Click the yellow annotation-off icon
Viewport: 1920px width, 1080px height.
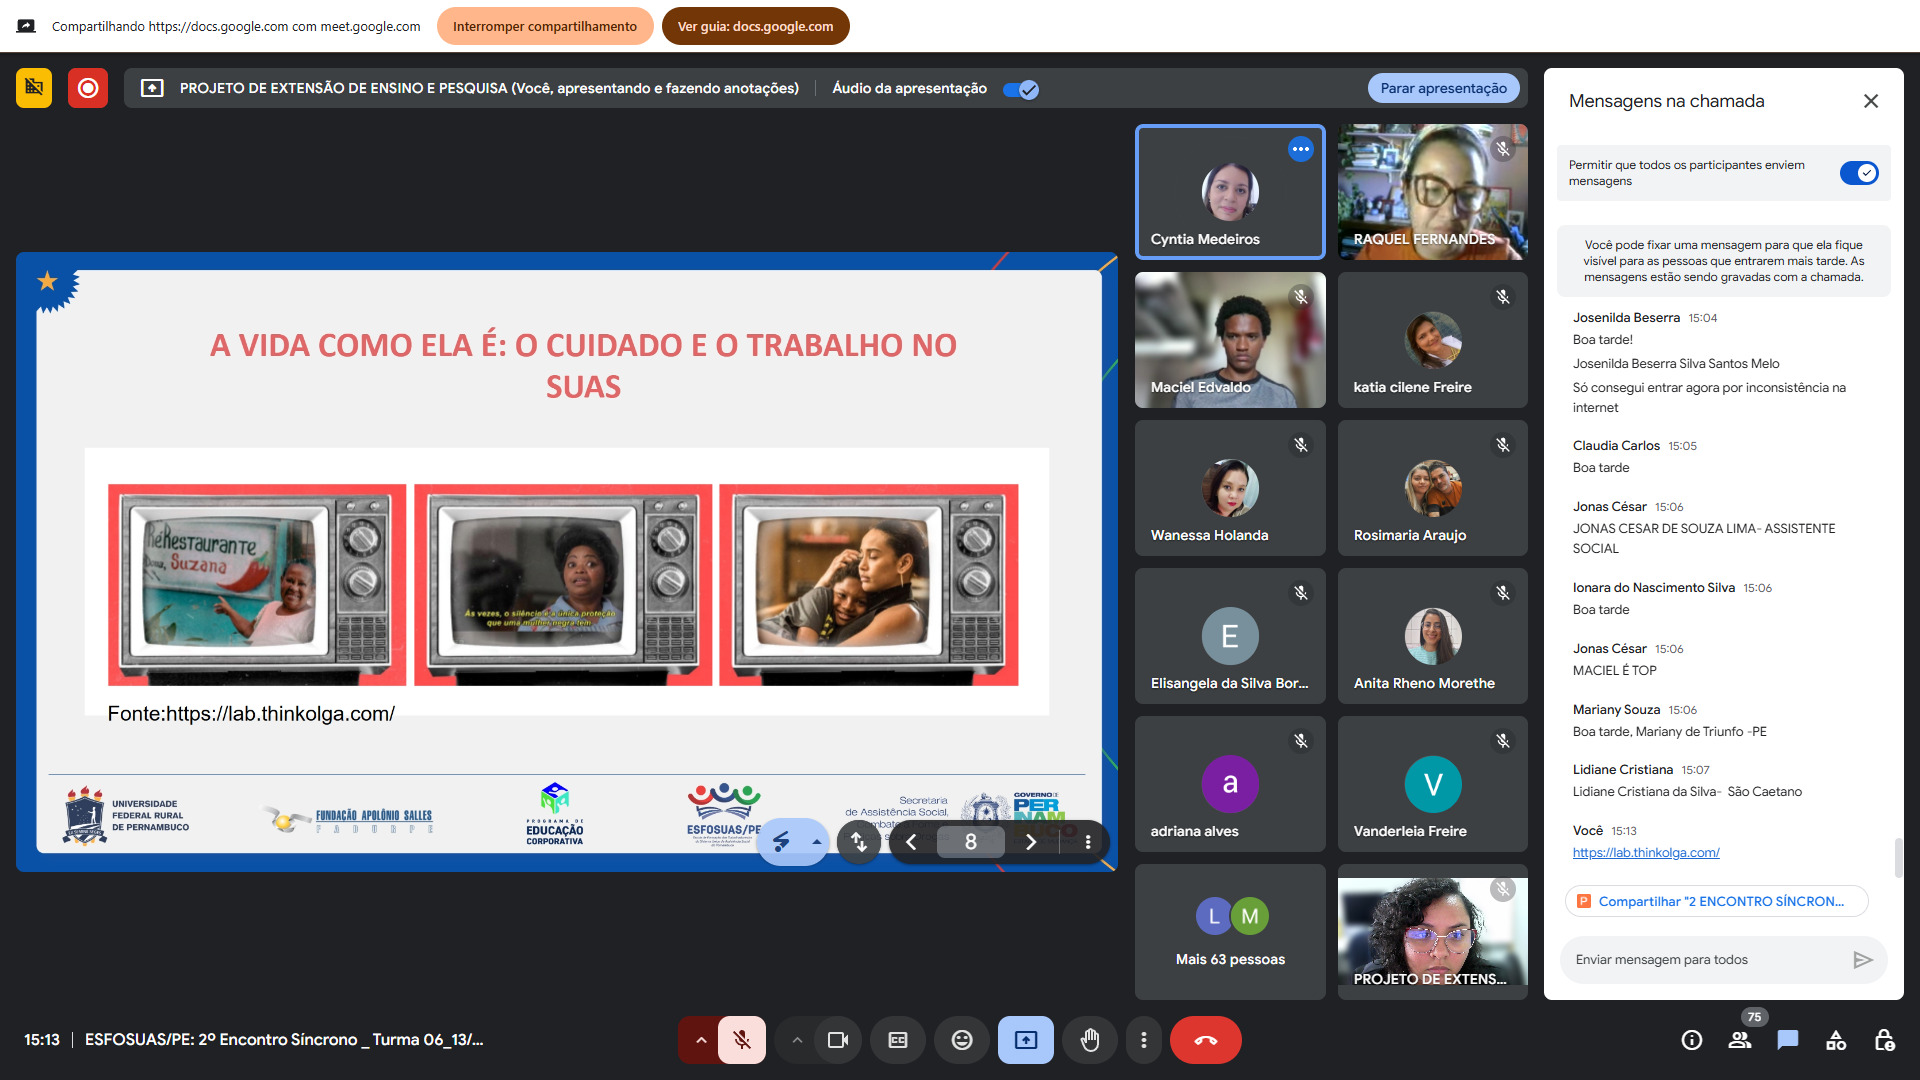(34, 88)
